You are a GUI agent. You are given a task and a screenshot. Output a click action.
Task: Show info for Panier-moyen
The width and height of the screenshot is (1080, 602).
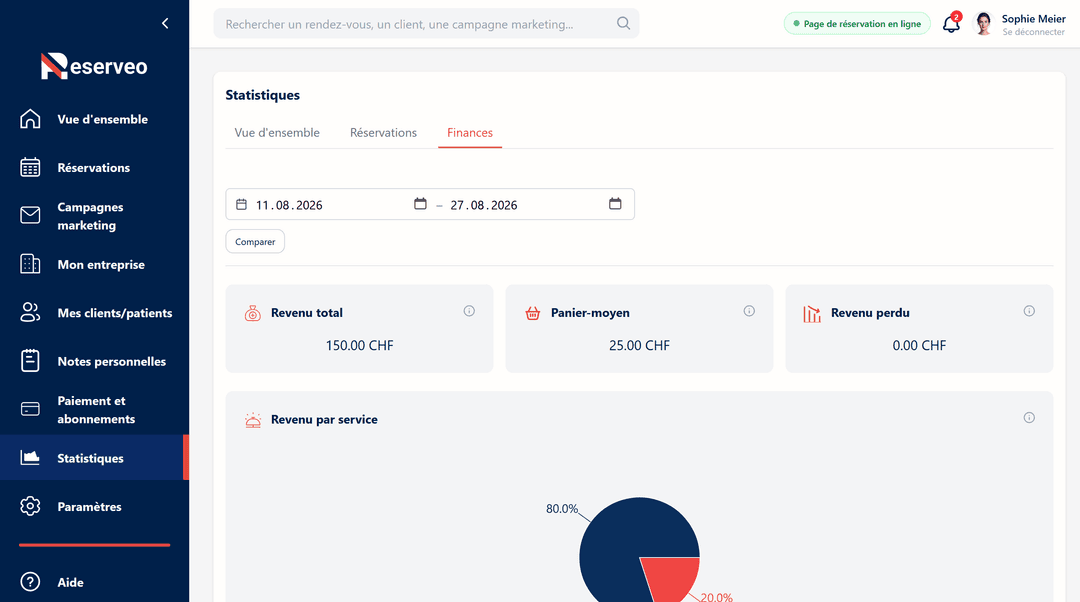point(749,311)
